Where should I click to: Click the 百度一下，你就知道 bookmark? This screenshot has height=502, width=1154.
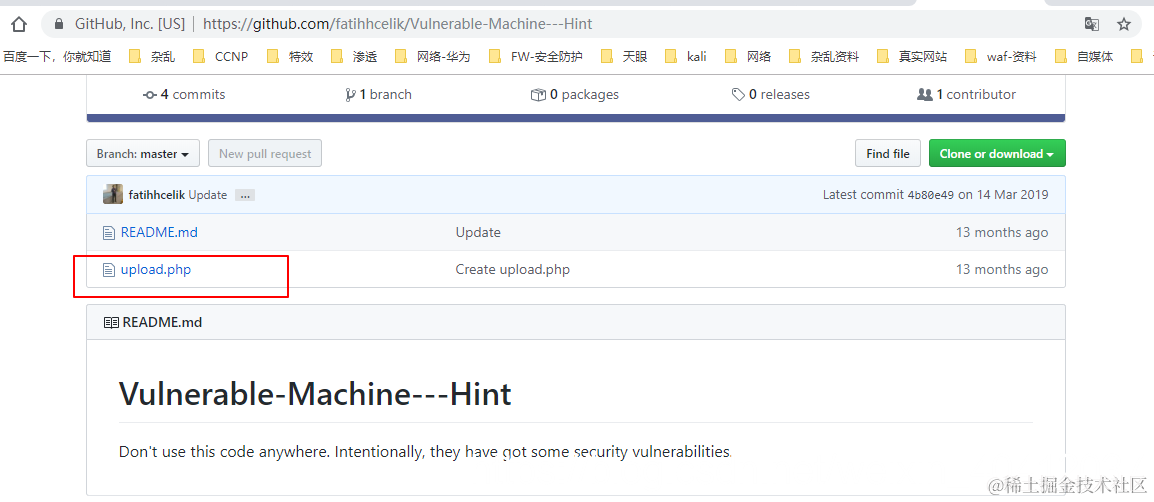[57, 57]
